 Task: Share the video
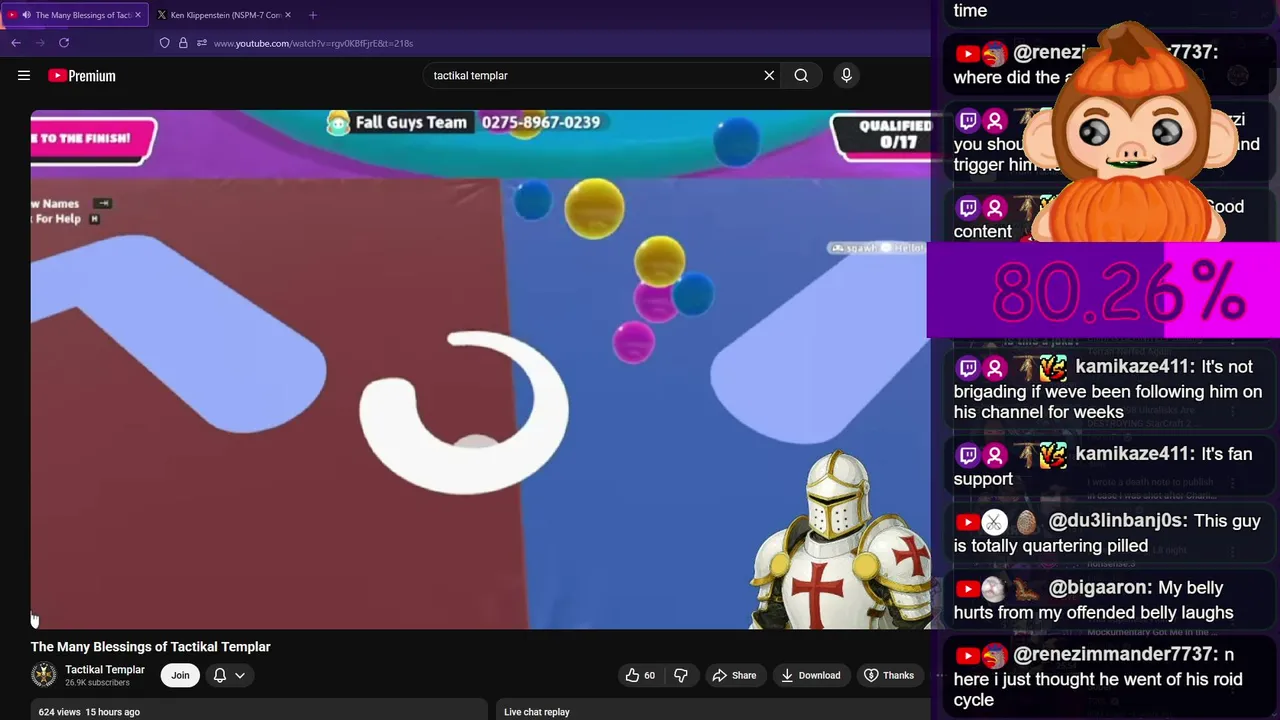(734, 675)
